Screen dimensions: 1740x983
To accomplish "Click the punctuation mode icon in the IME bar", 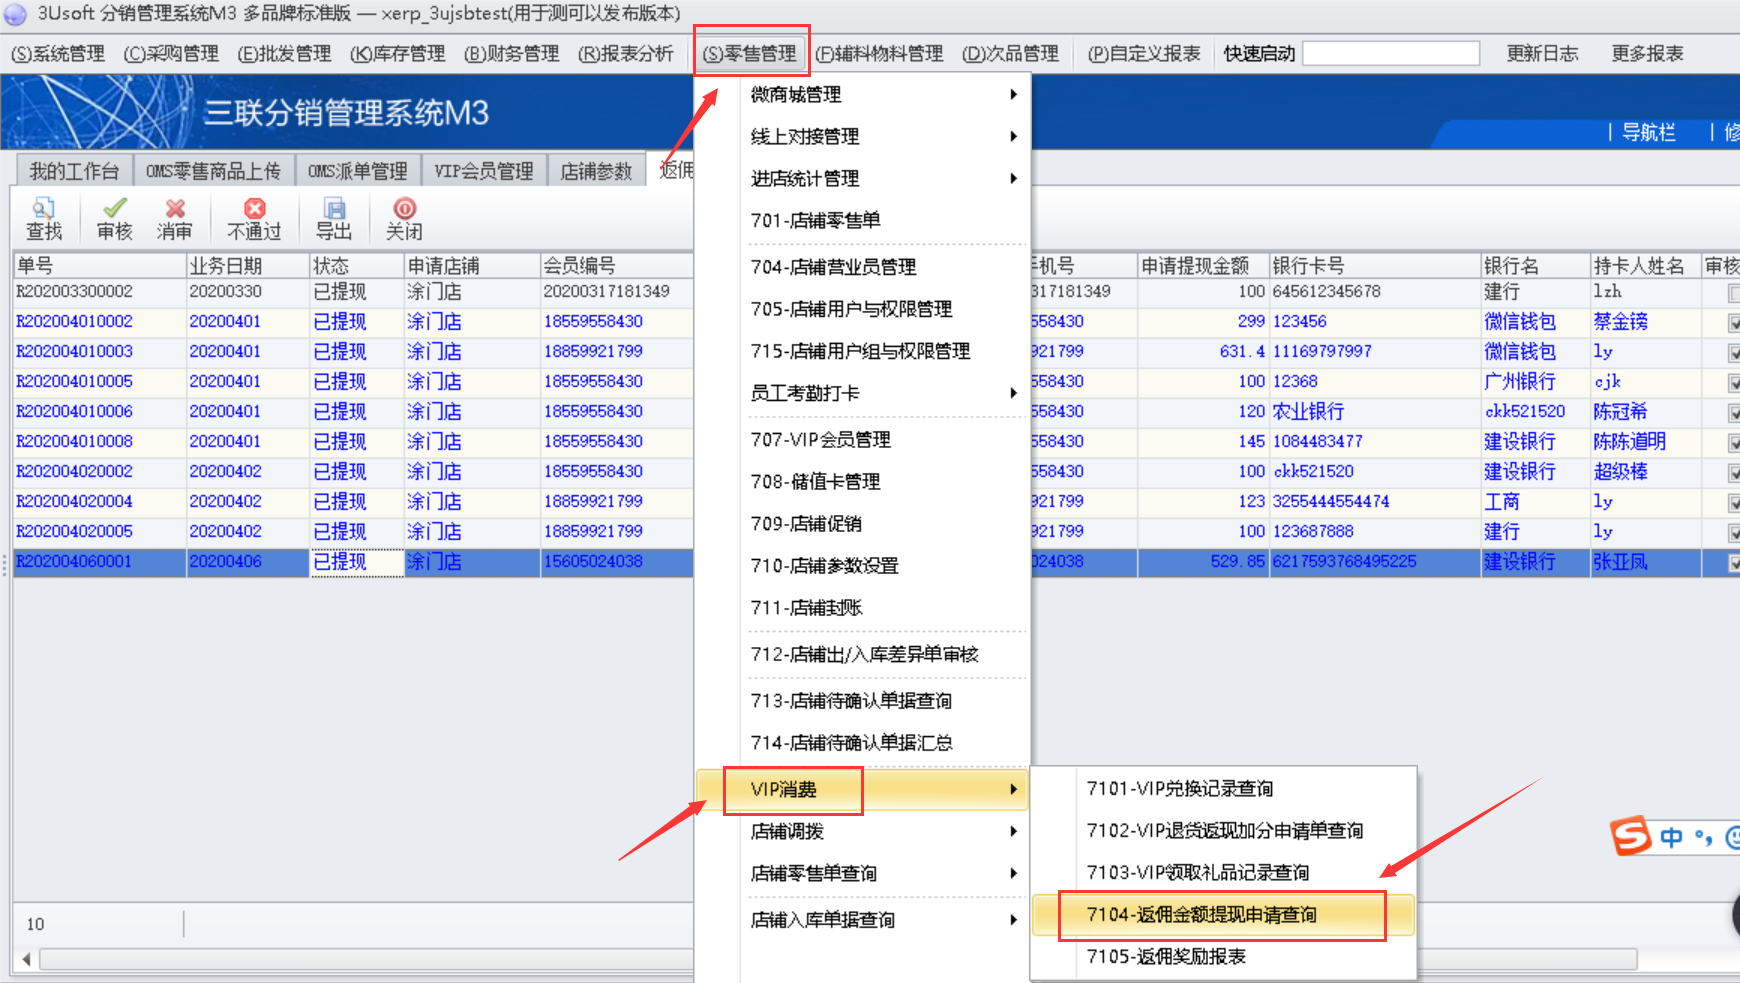I will click(x=1703, y=837).
